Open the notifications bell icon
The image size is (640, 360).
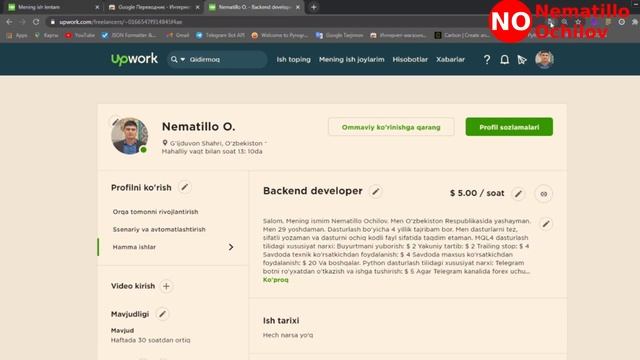pos(504,60)
